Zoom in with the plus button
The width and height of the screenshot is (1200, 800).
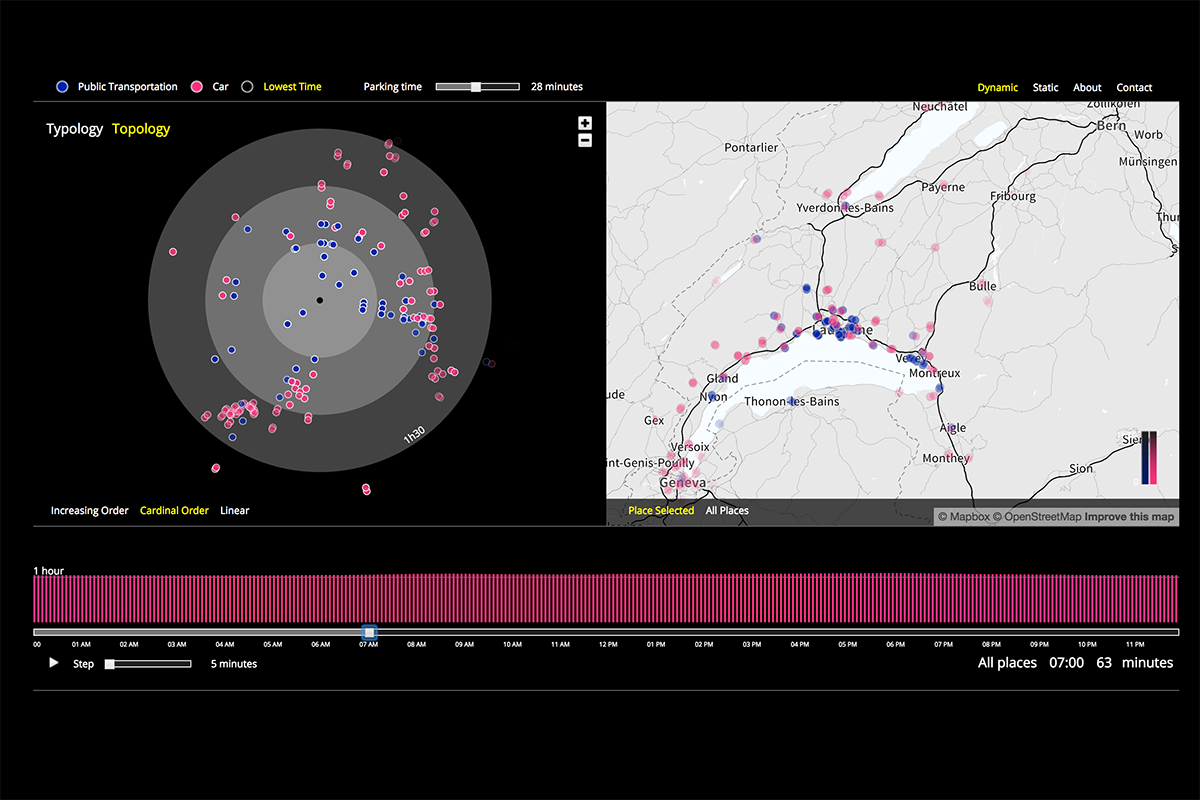585,123
